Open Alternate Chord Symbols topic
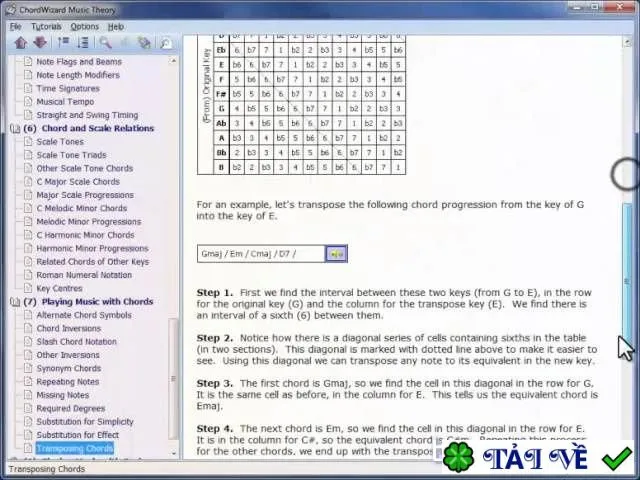640x480 pixels. click(x=84, y=315)
